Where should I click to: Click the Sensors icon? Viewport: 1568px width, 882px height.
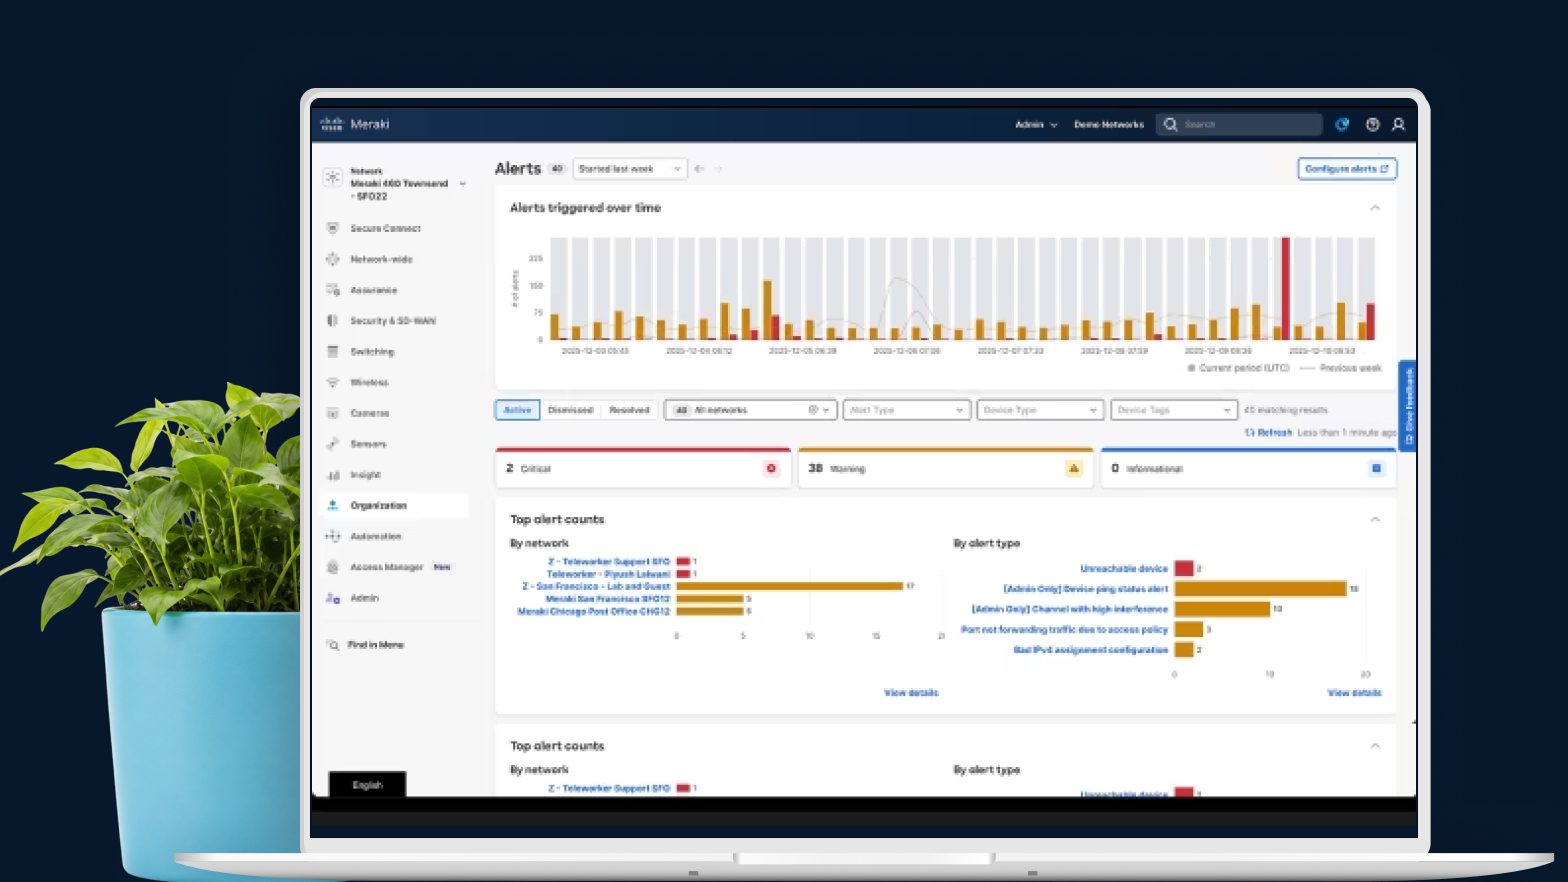(333, 444)
